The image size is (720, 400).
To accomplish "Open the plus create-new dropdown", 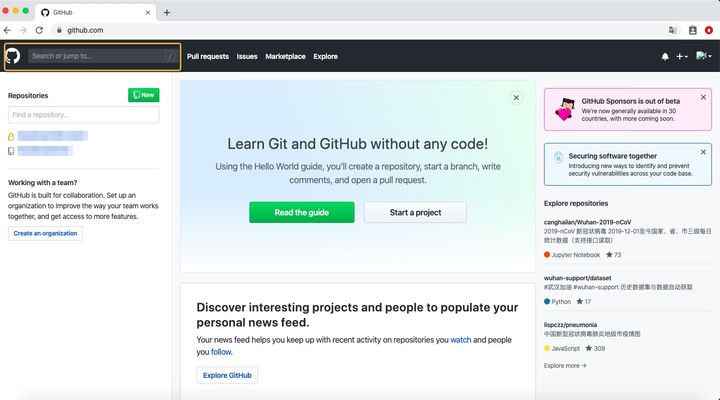I will [x=682, y=56].
